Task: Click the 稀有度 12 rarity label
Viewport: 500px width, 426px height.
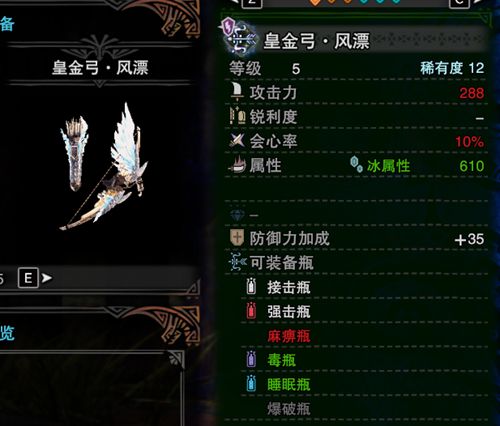Action: (x=452, y=68)
